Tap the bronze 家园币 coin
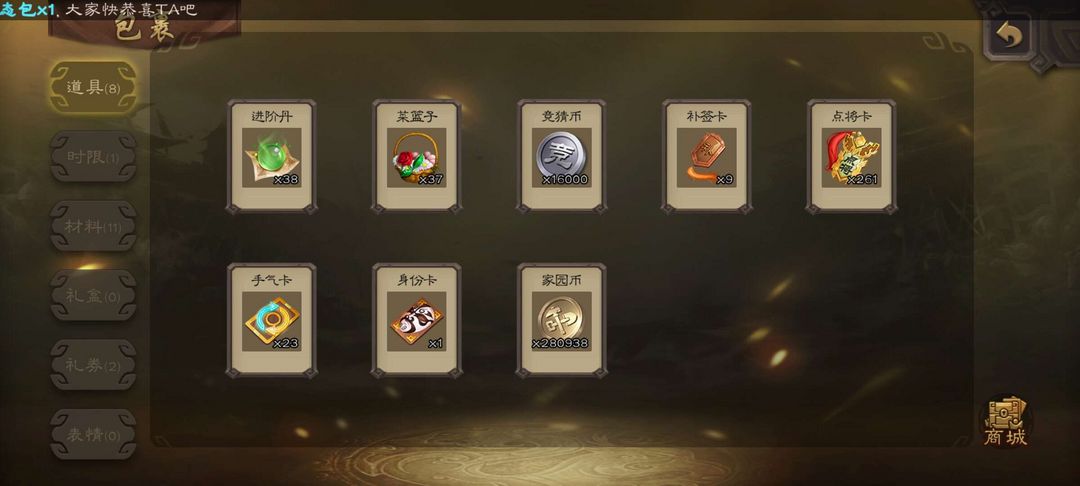1080x486 pixels. pyautogui.click(x=561, y=321)
